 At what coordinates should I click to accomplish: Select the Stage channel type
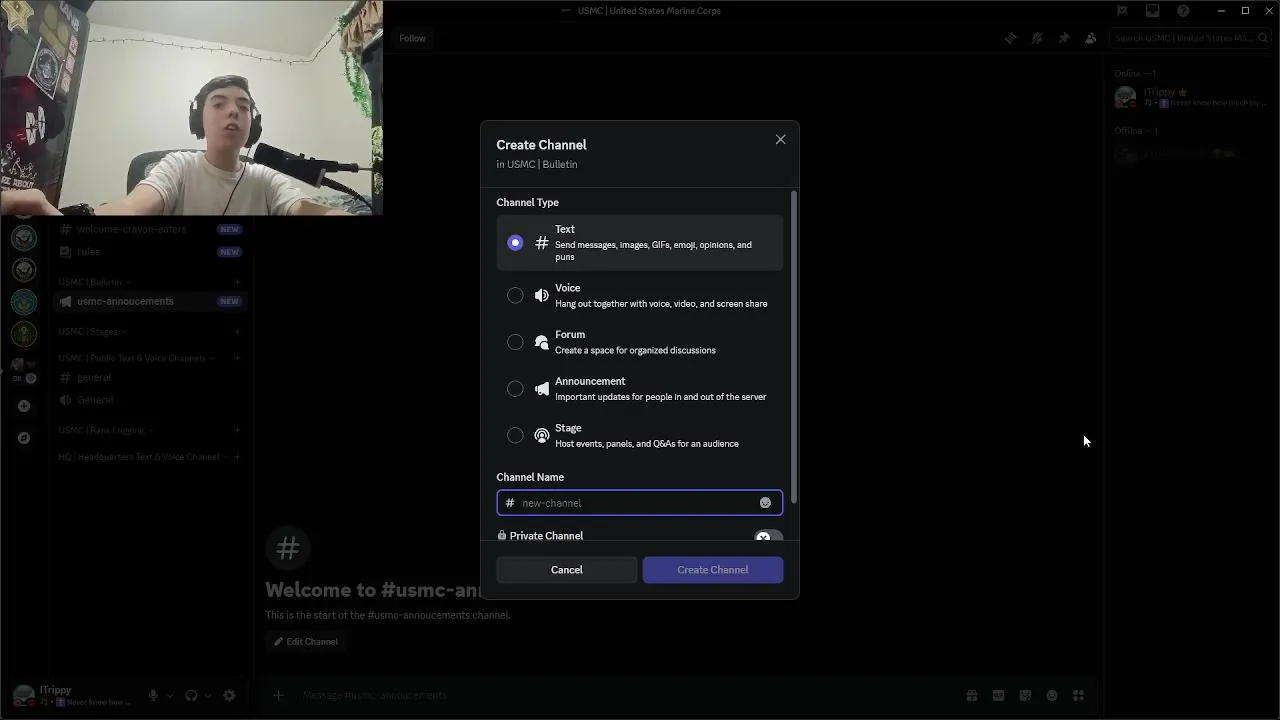(x=639, y=435)
